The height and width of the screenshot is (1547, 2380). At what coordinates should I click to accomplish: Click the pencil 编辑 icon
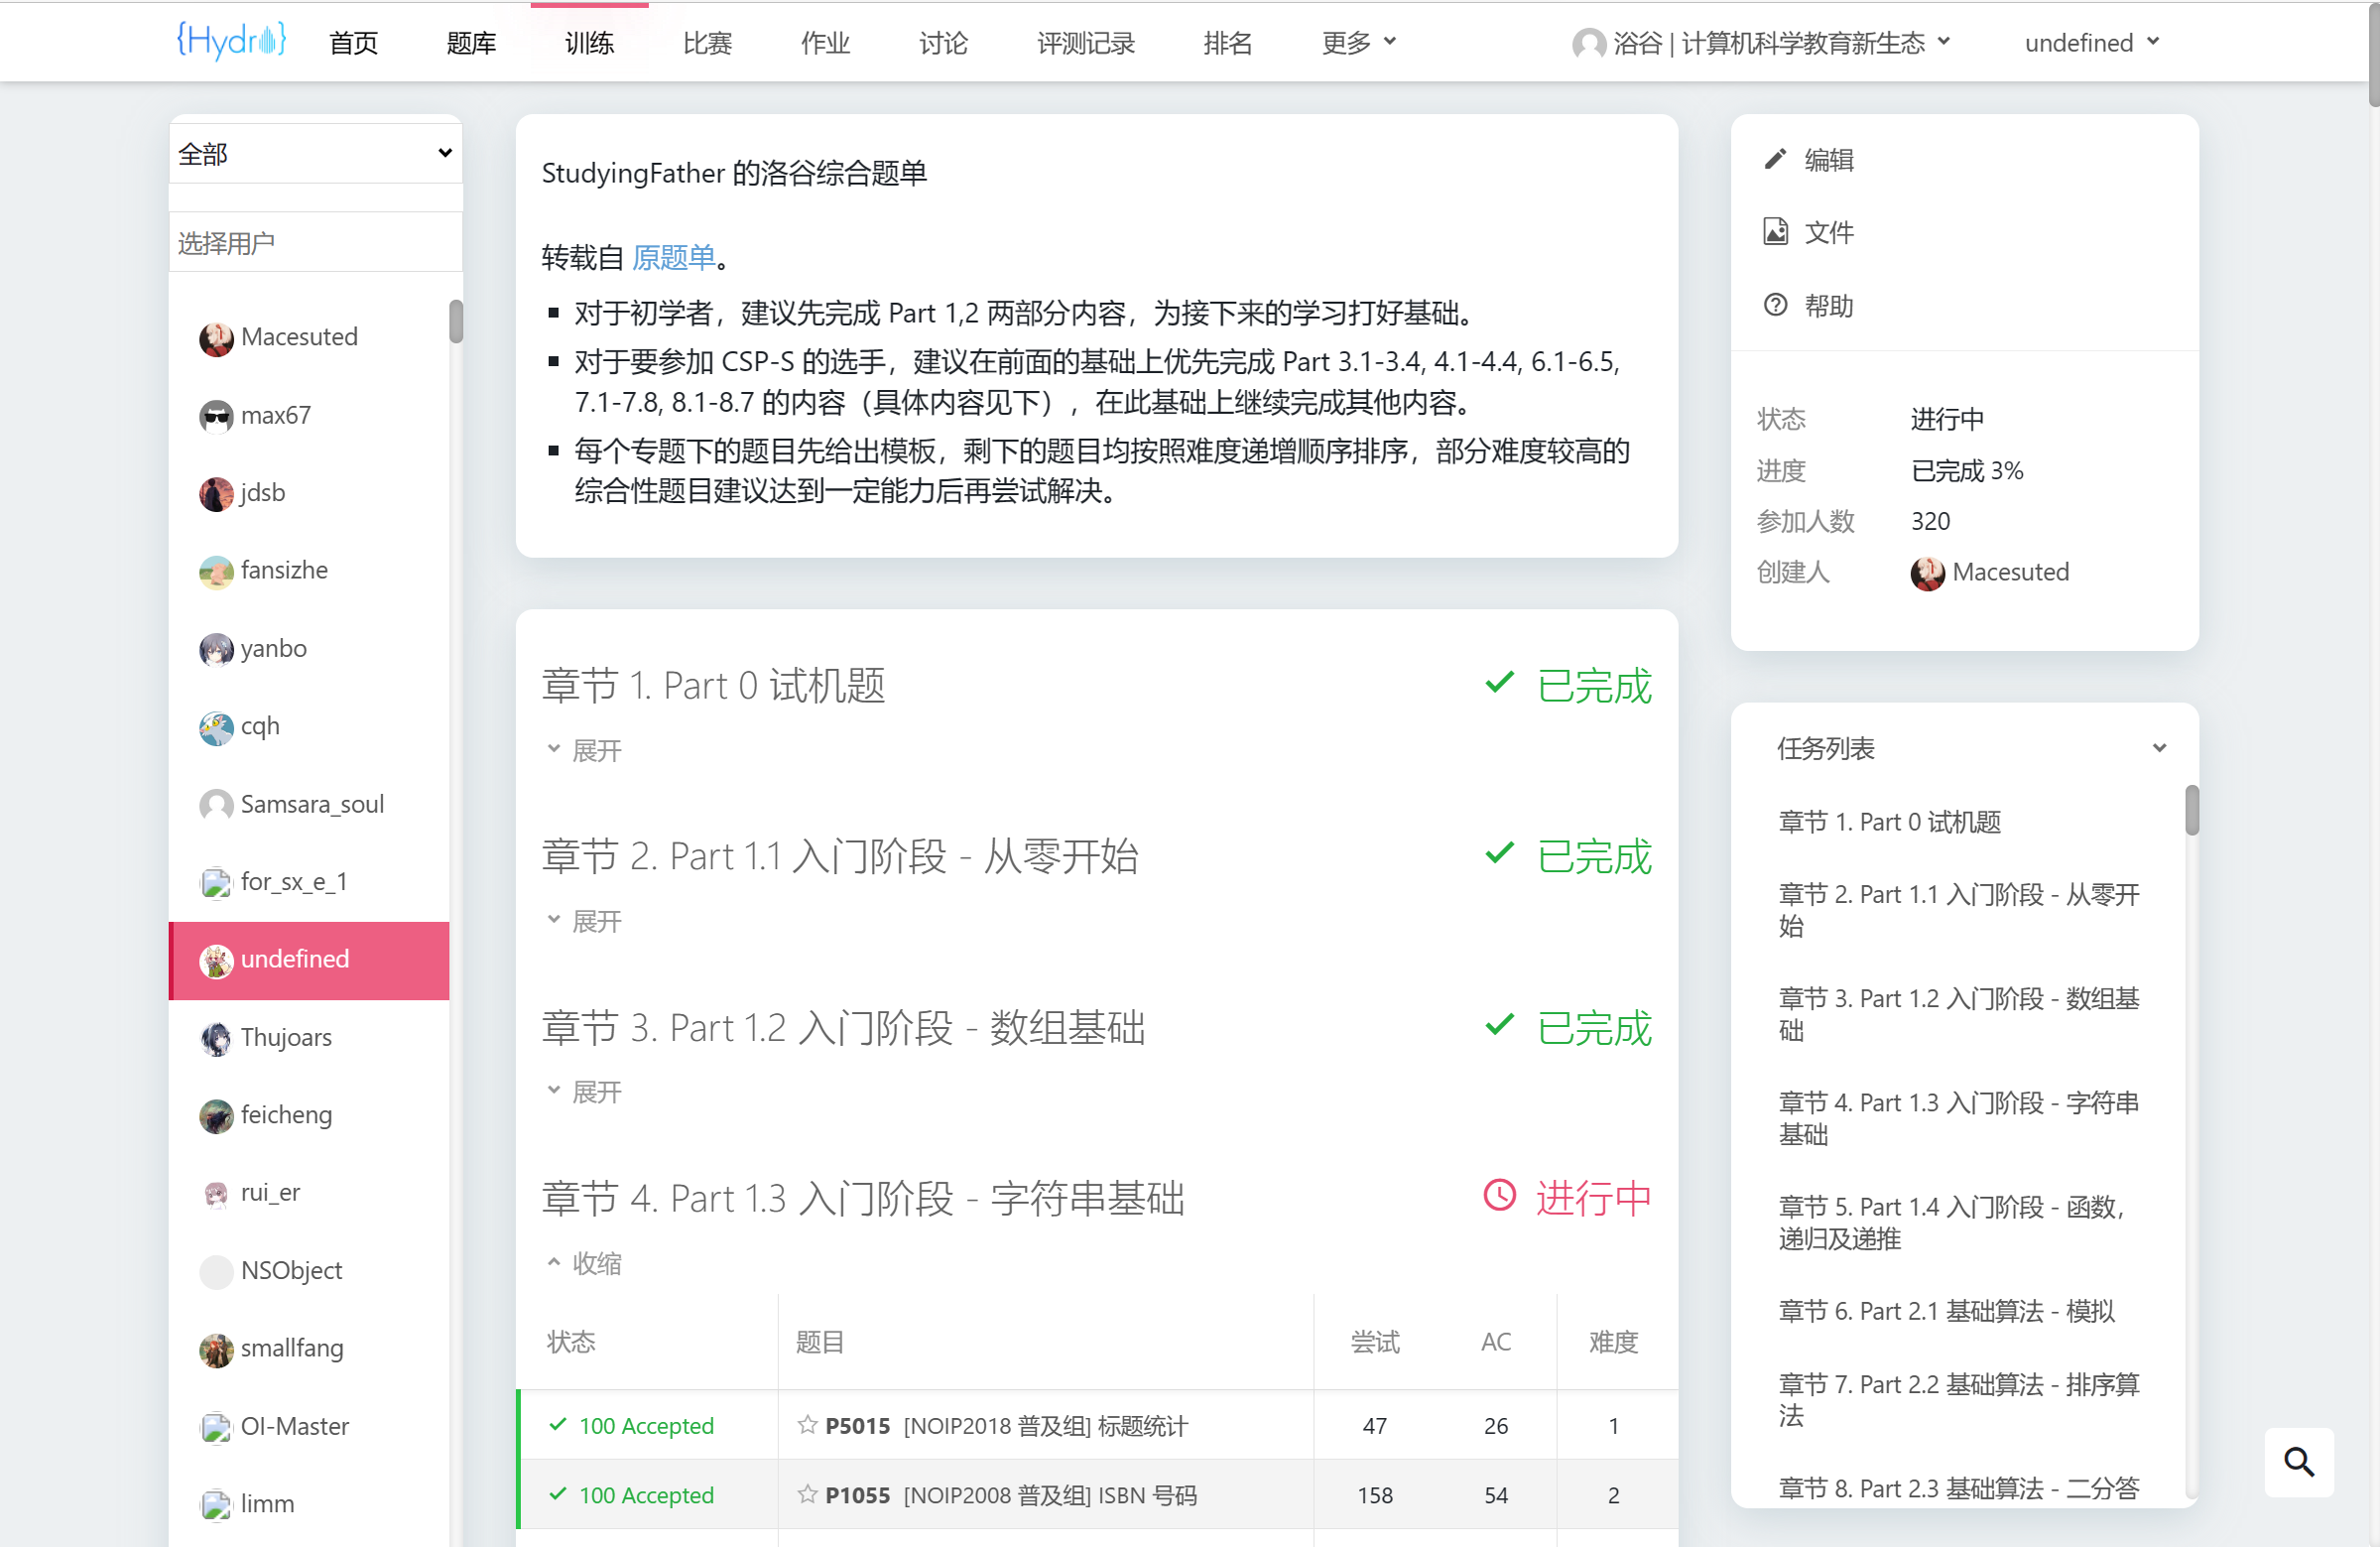(x=1774, y=159)
